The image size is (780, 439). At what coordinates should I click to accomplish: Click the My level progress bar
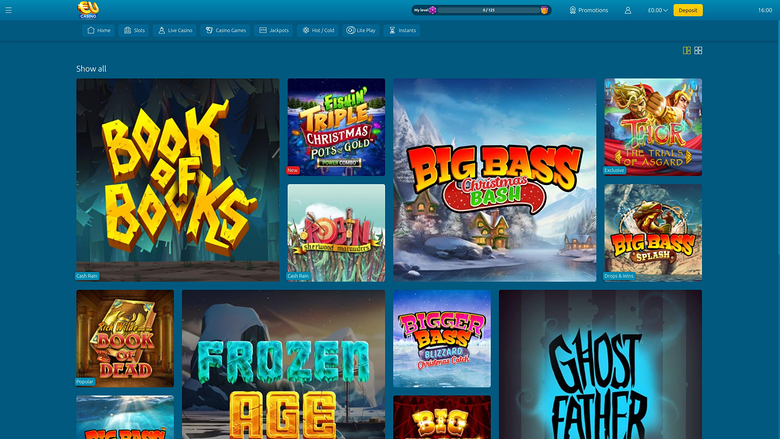pyautogui.click(x=490, y=10)
